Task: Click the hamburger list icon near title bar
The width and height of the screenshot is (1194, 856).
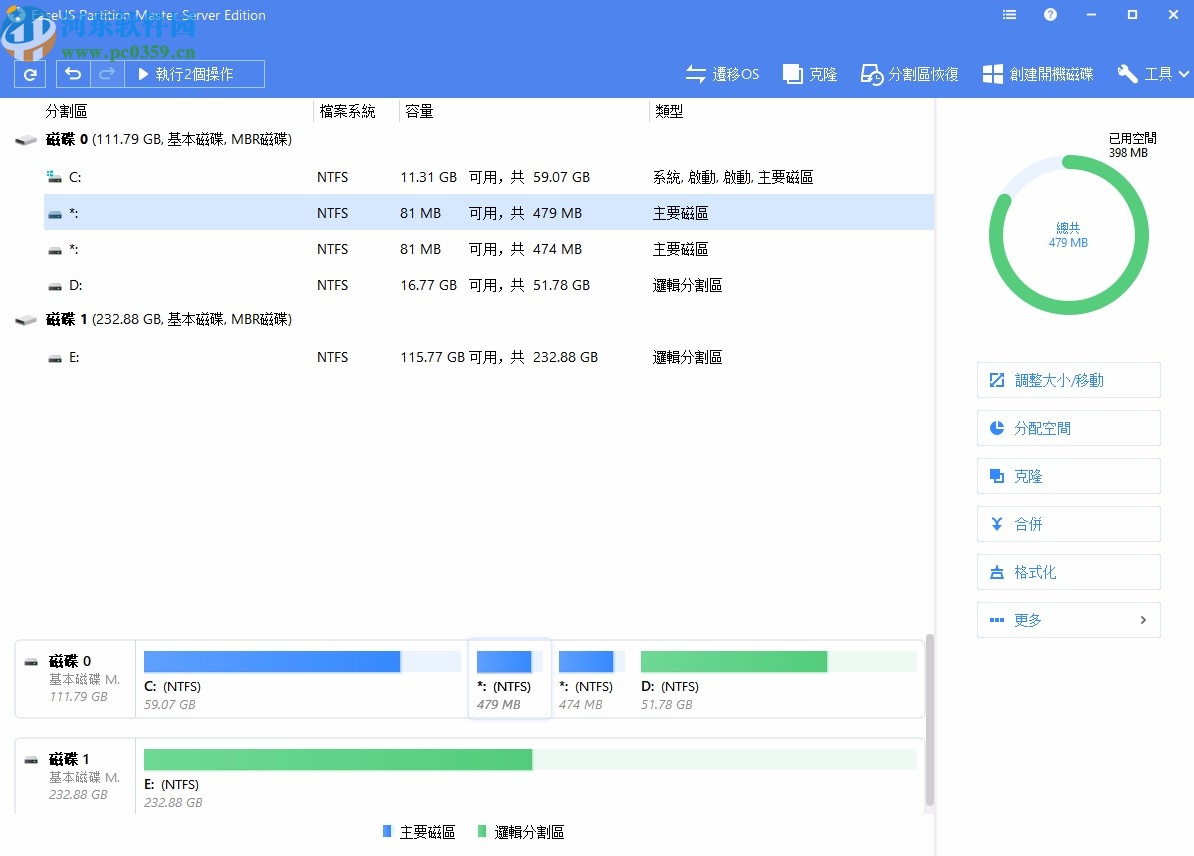Action: point(1008,15)
